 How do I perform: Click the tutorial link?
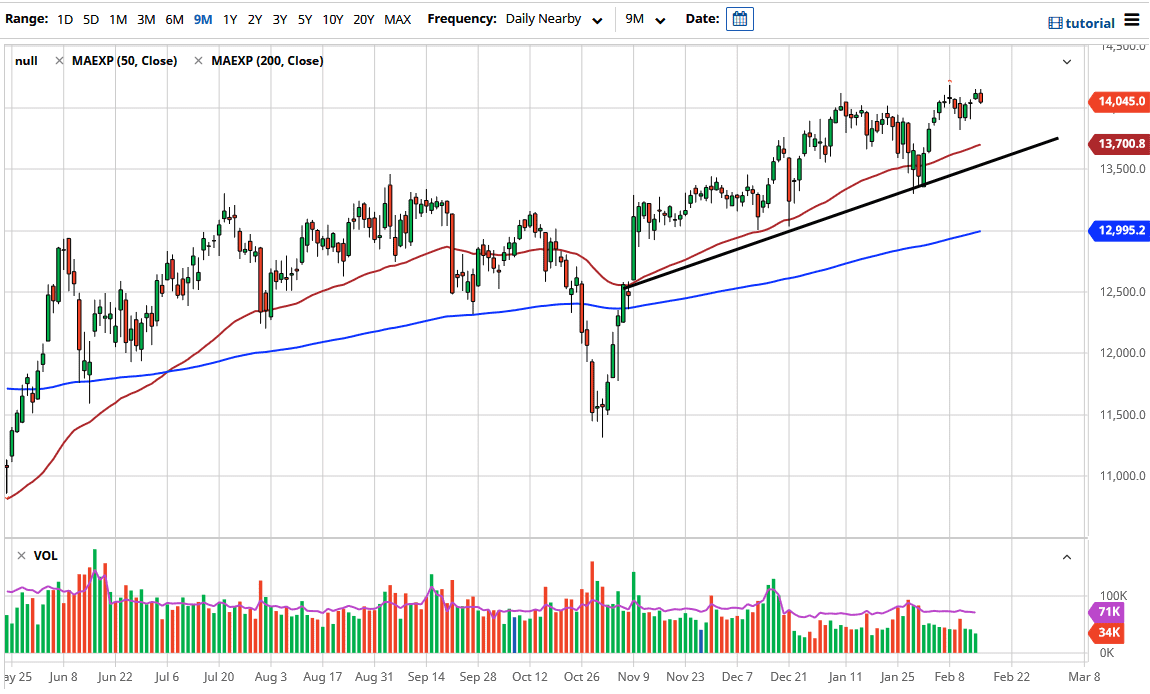coord(1088,23)
